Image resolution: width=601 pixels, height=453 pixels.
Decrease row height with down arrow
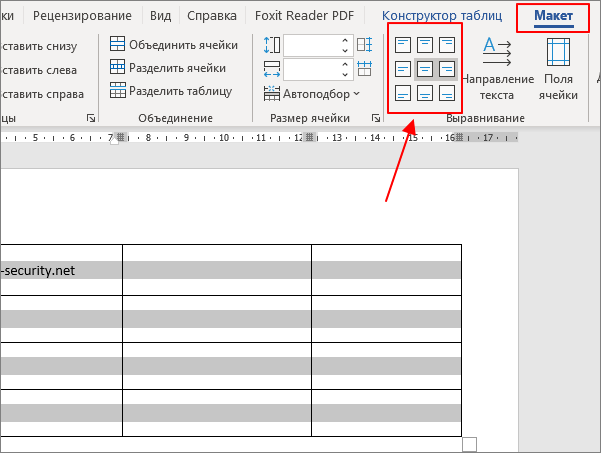[345, 51]
